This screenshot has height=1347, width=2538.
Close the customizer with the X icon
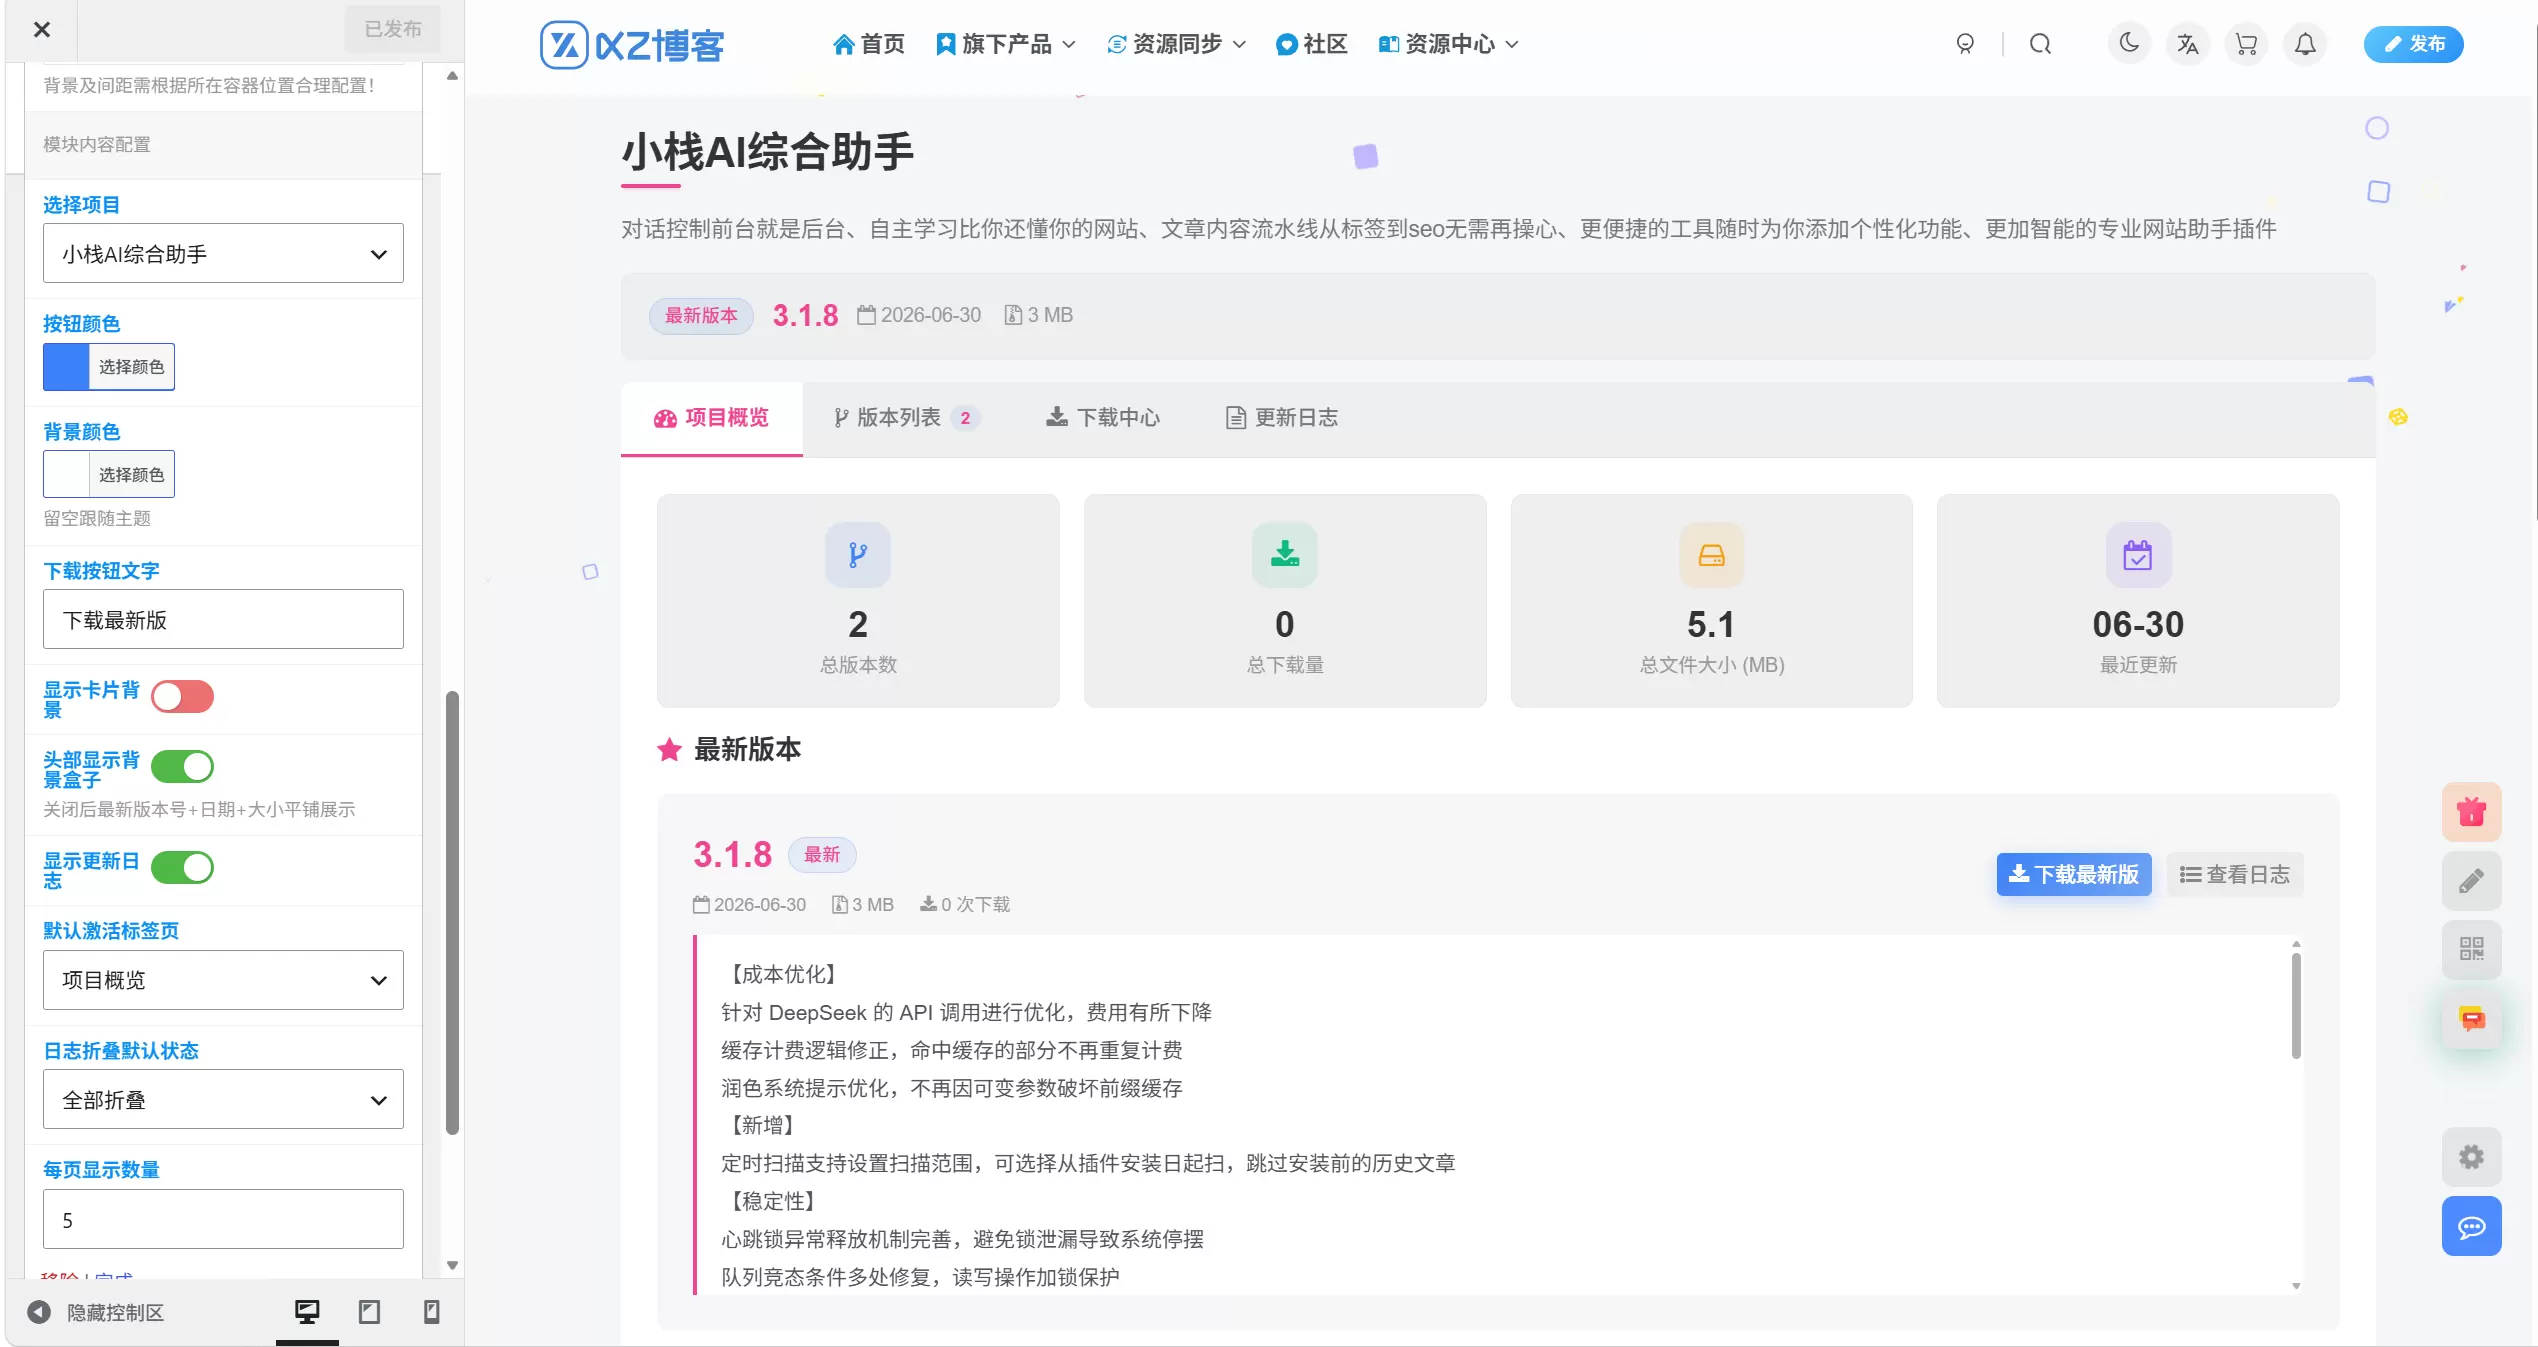[41, 30]
